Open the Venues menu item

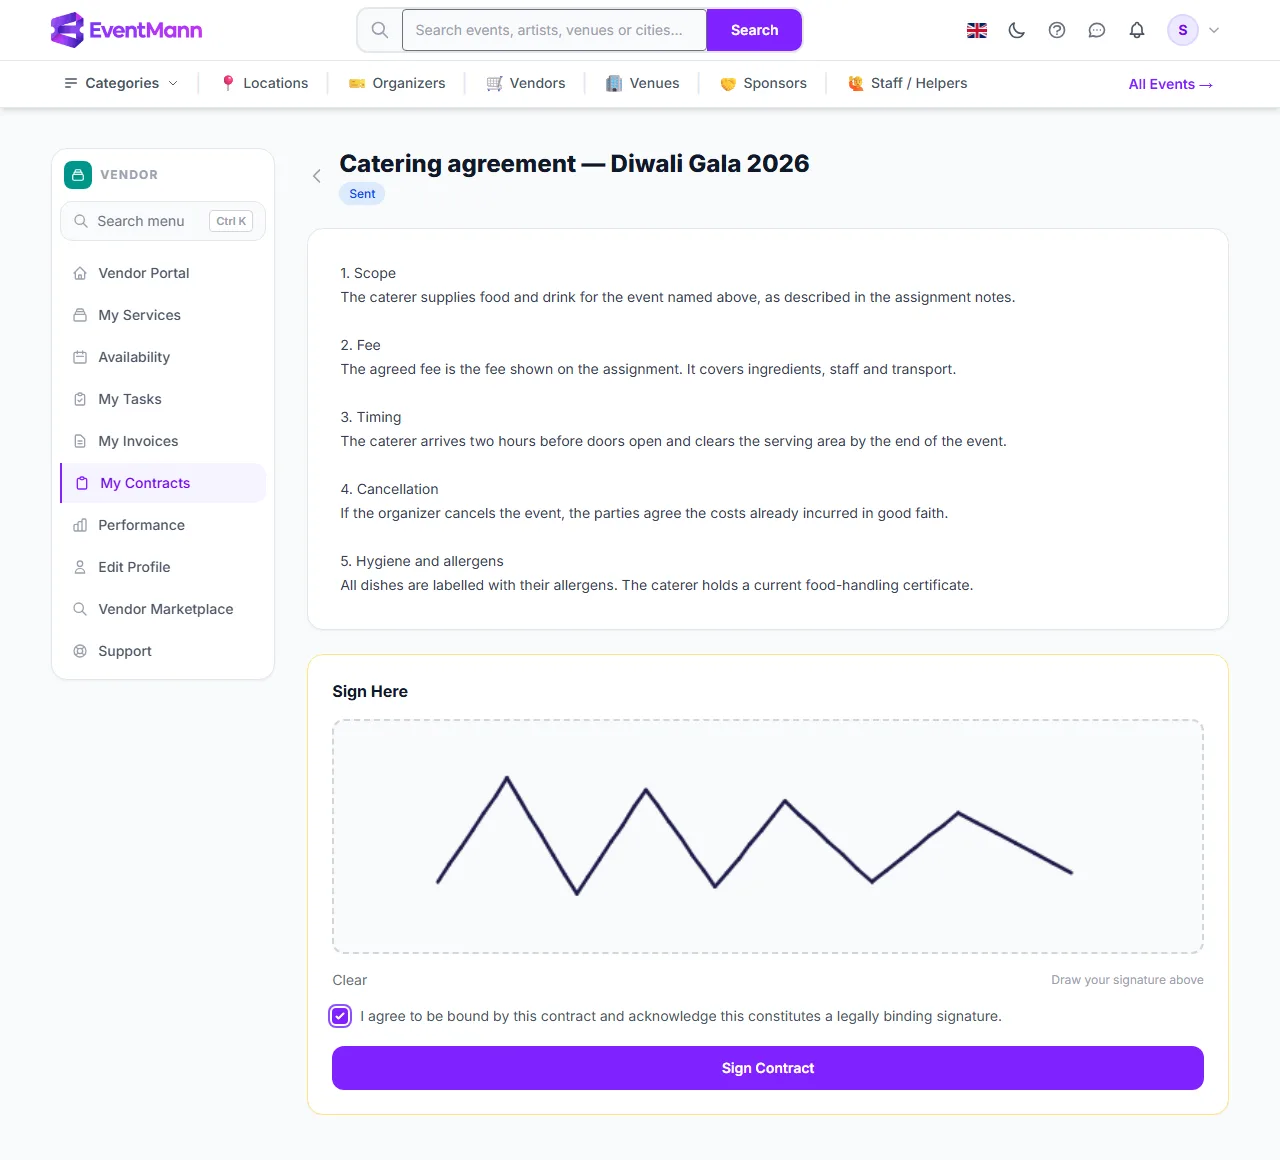[643, 83]
